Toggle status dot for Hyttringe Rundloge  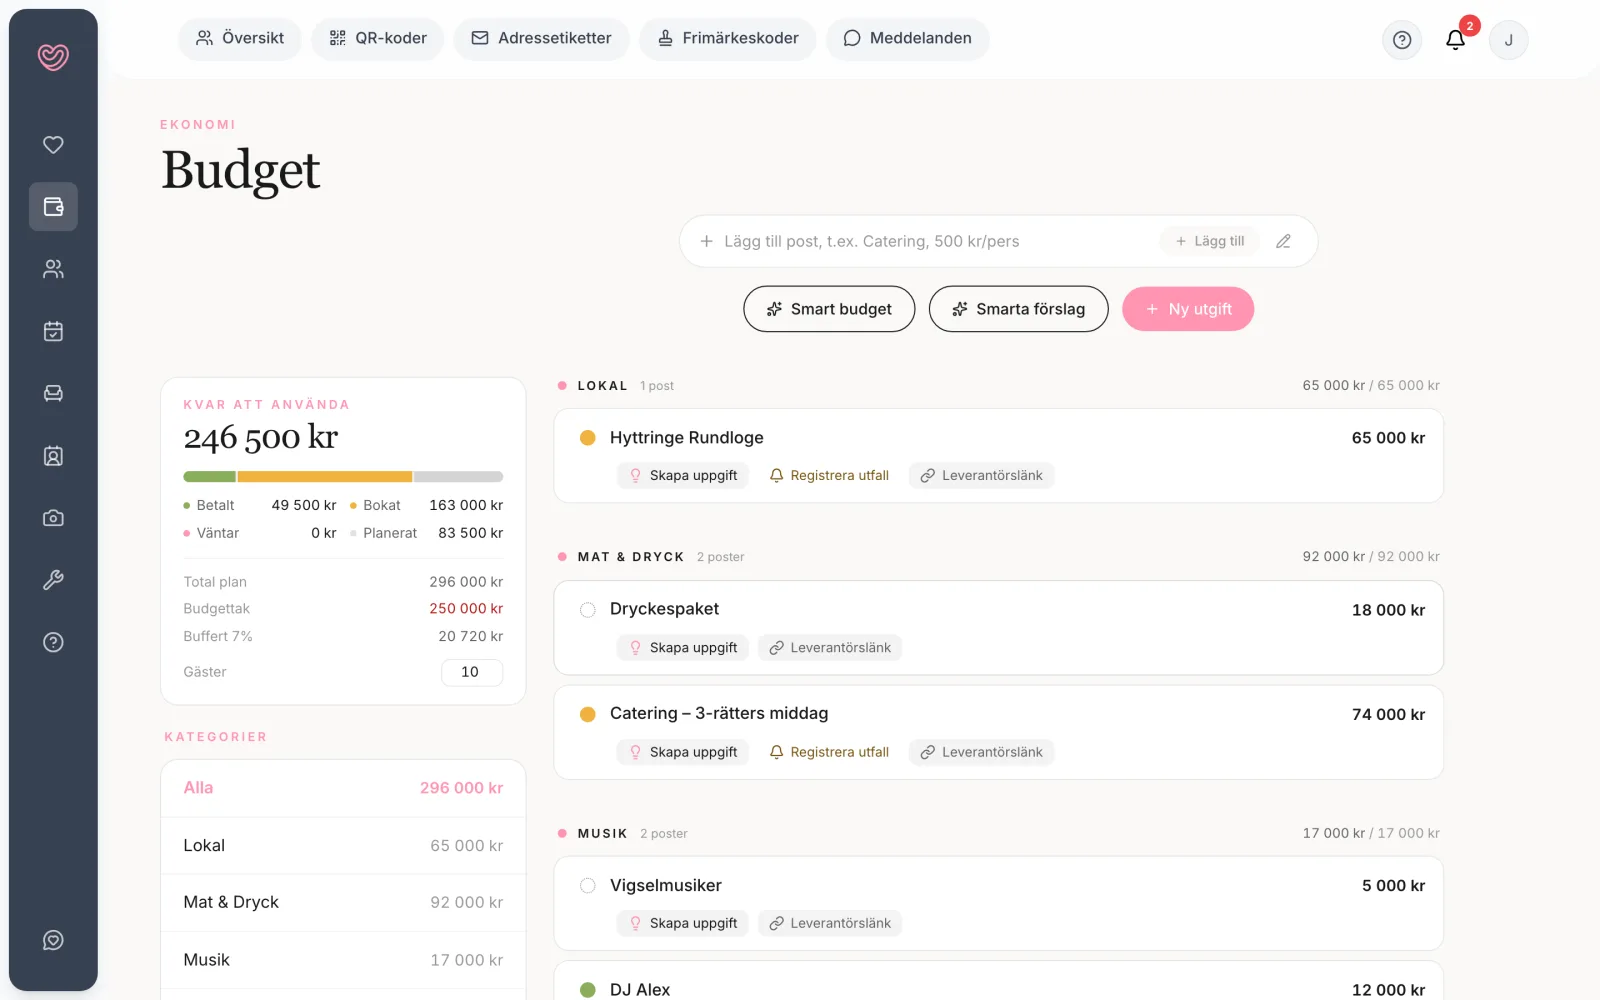tap(588, 438)
